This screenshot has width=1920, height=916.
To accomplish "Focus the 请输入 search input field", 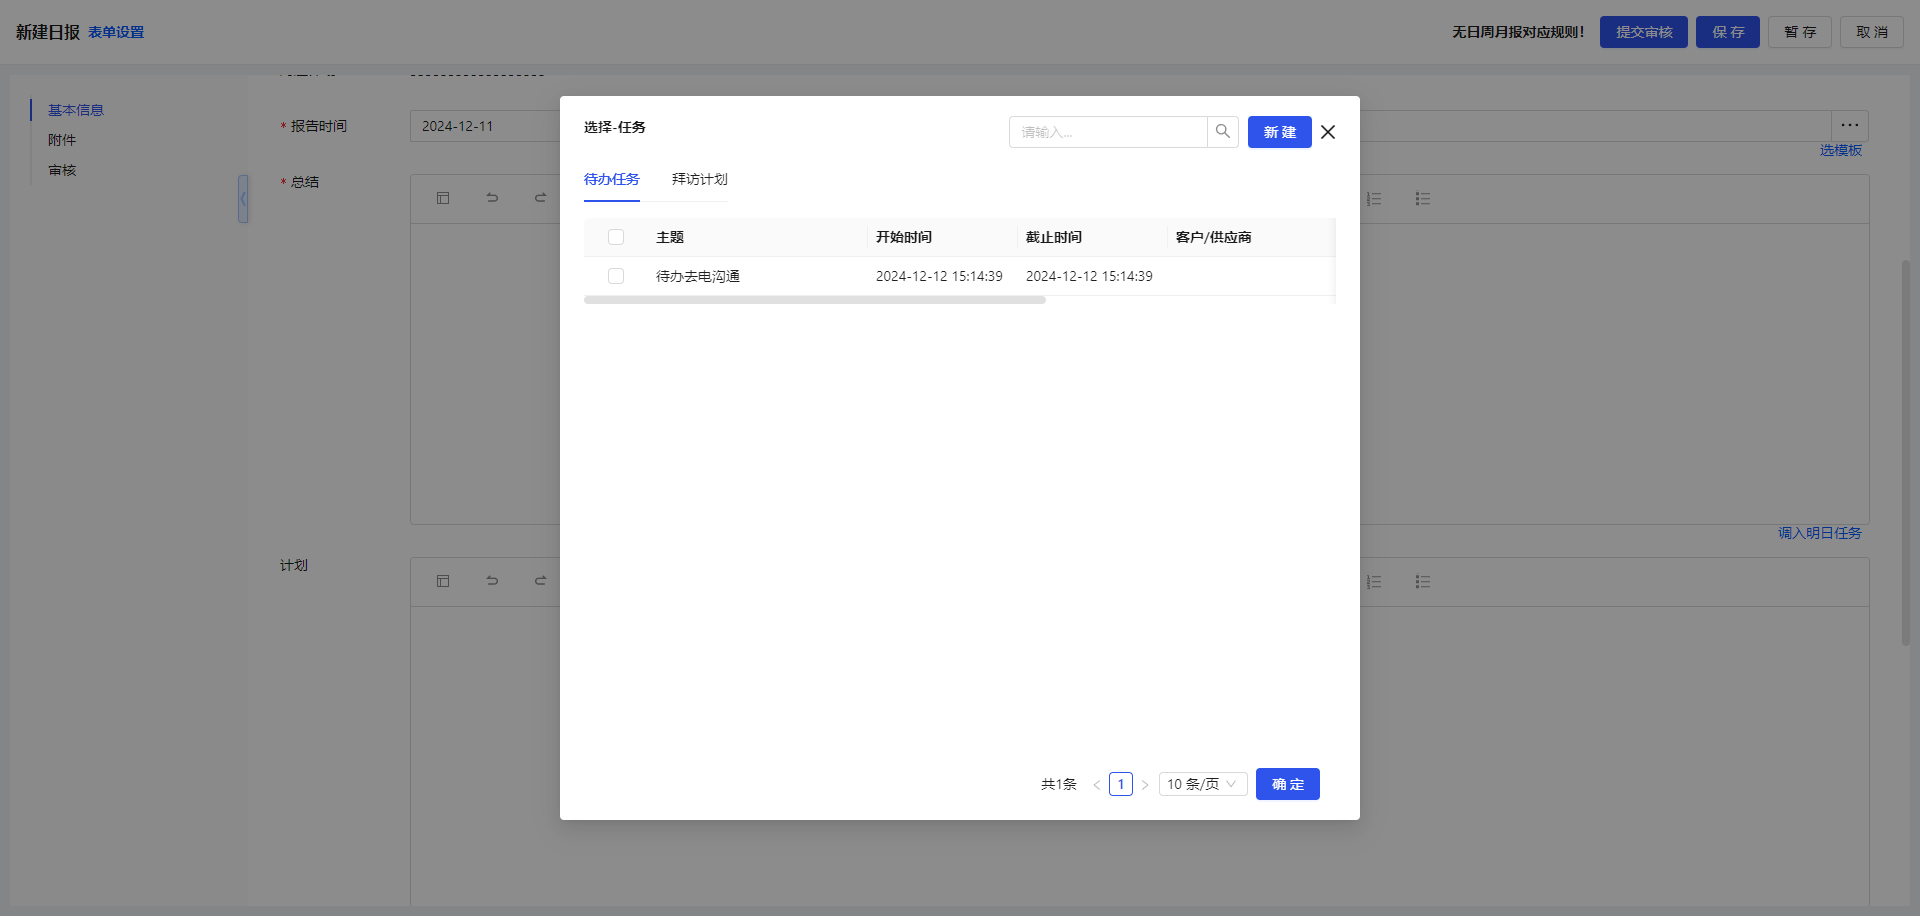I will click(1107, 132).
